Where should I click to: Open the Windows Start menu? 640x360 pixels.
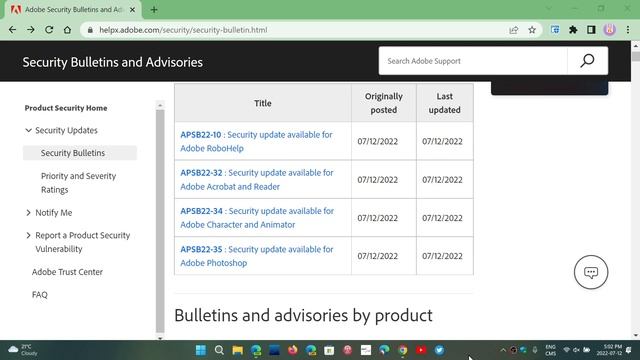(201, 350)
